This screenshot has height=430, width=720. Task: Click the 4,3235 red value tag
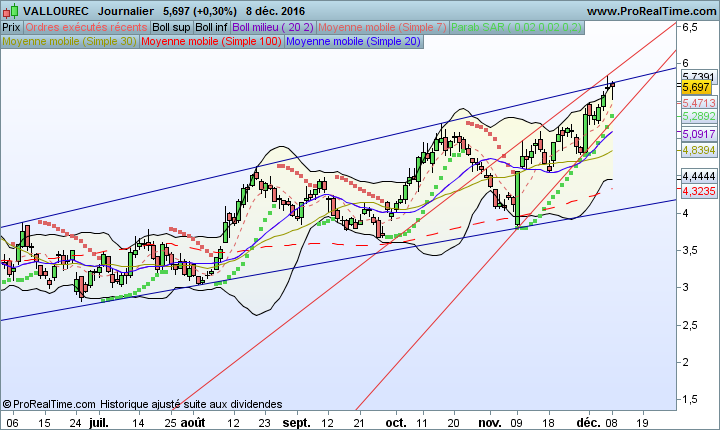click(698, 191)
